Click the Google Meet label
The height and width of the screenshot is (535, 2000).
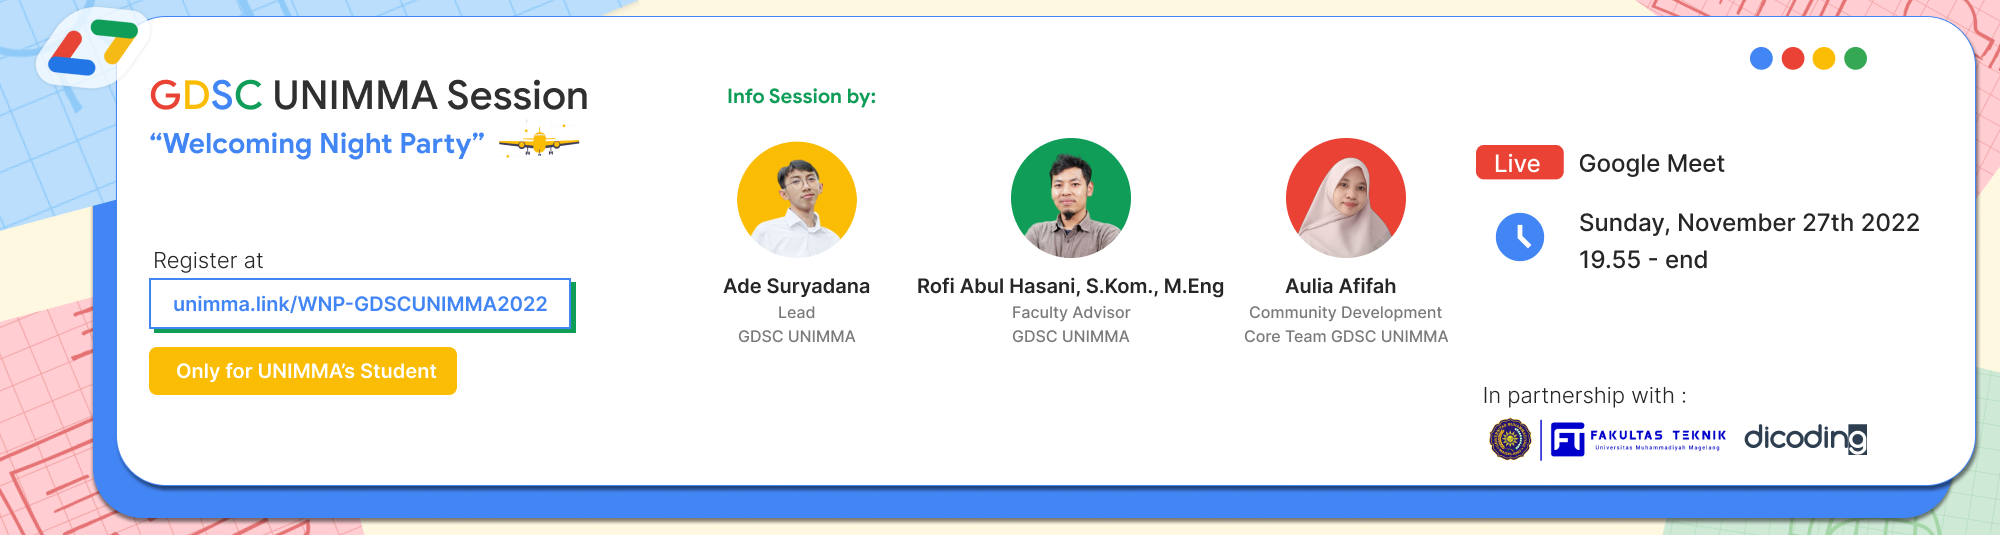pyautogui.click(x=1651, y=164)
